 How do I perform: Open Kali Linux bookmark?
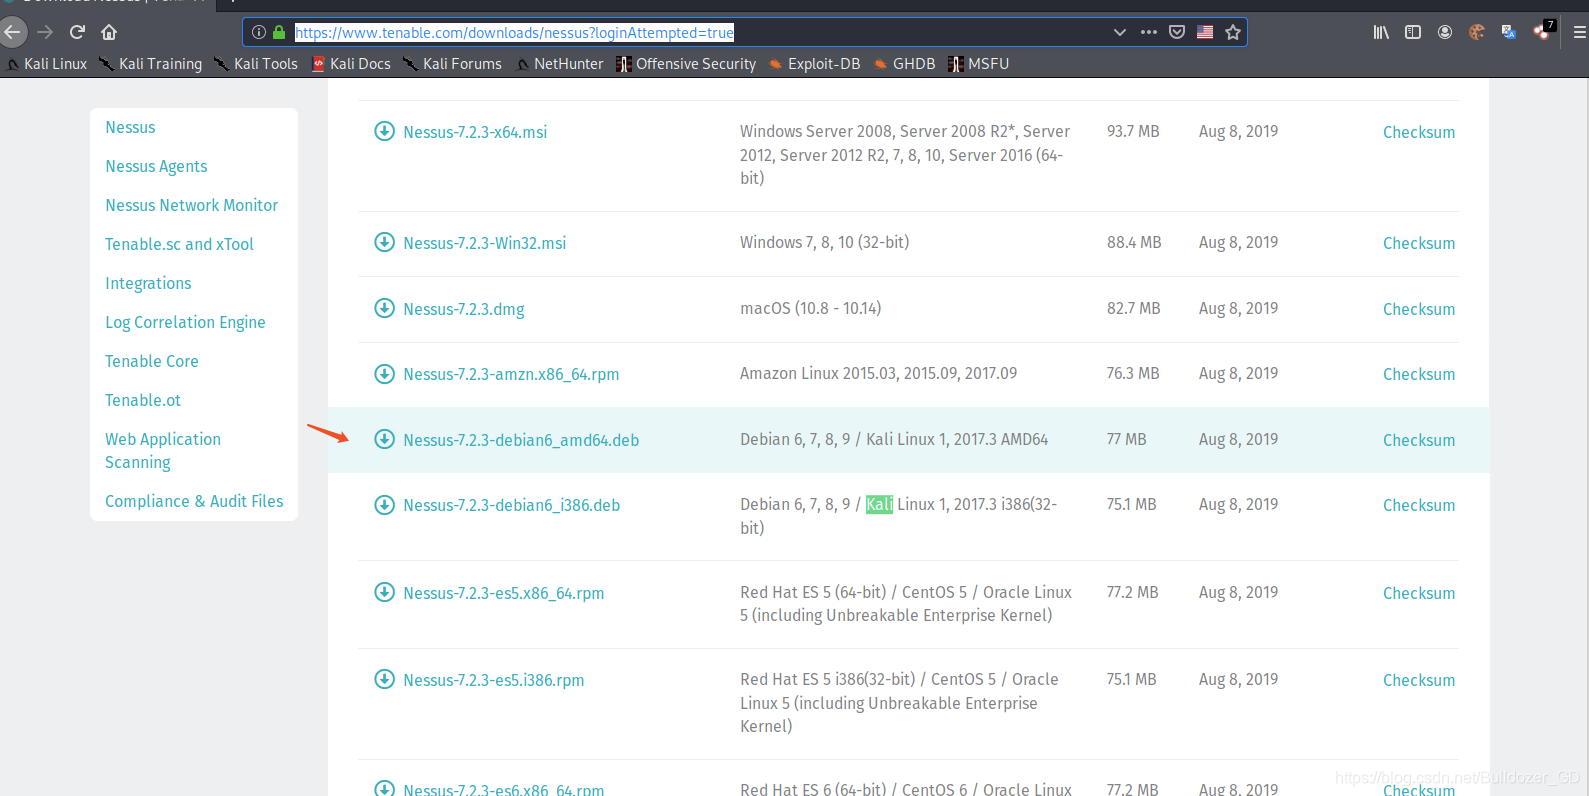click(47, 64)
